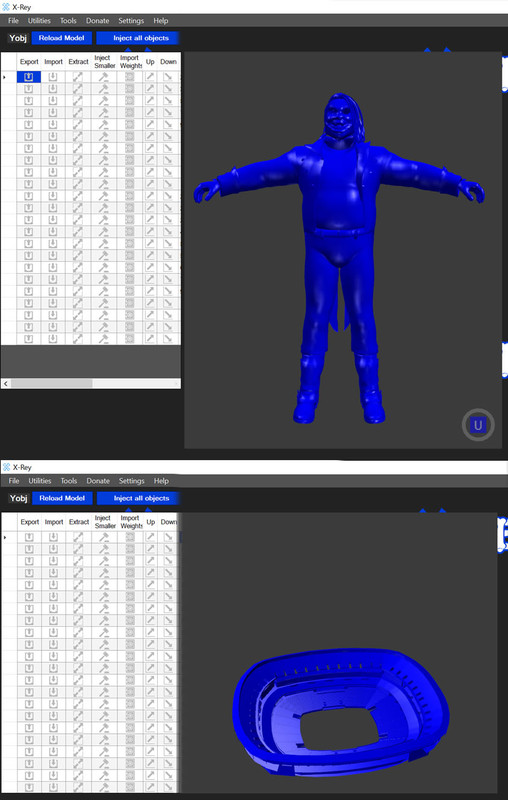This screenshot has width=508, height=800.
Task: Click the row selector arrow in the wrestler window table
Action: 5,77
